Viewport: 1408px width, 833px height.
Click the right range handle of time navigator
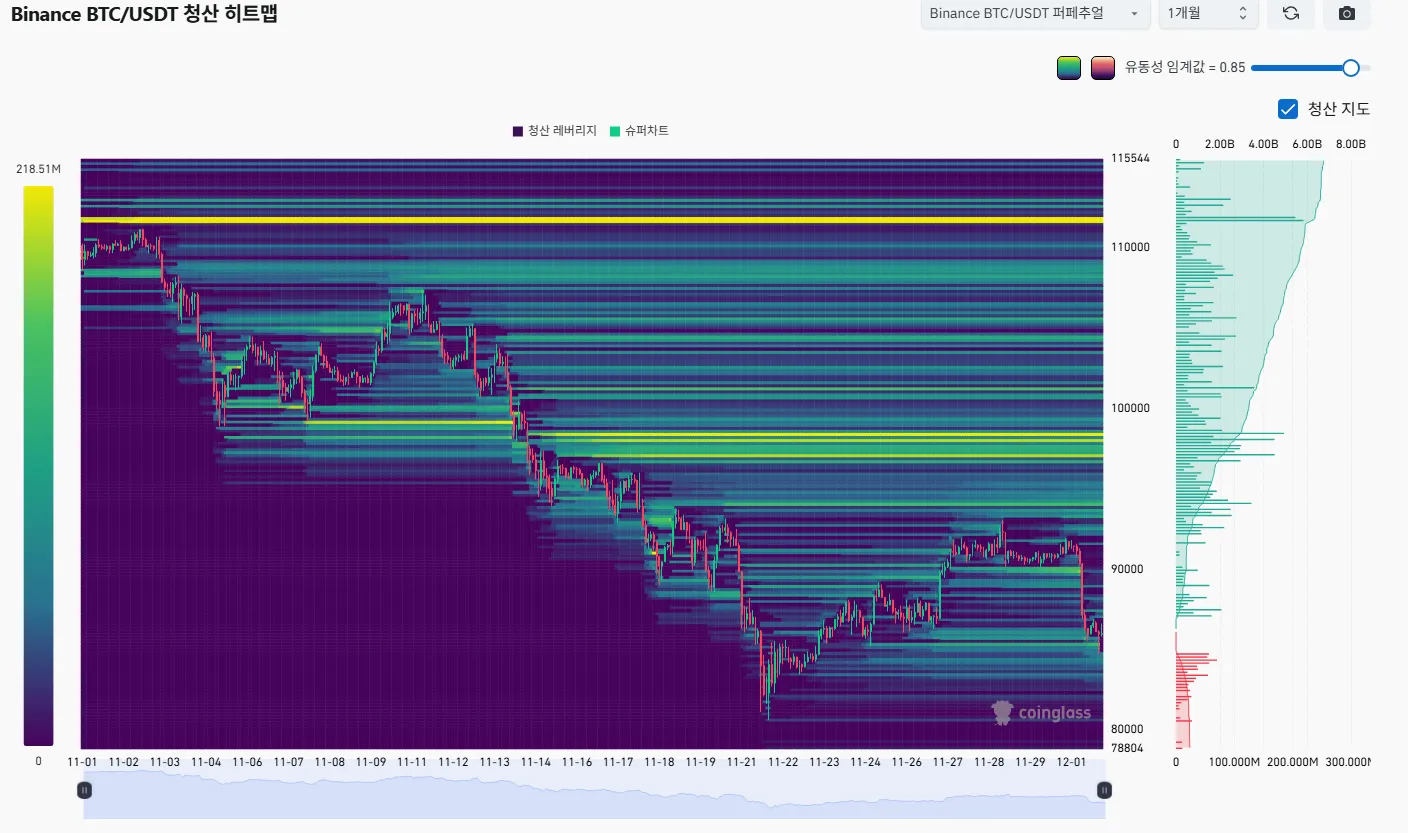click(1104, 790)
